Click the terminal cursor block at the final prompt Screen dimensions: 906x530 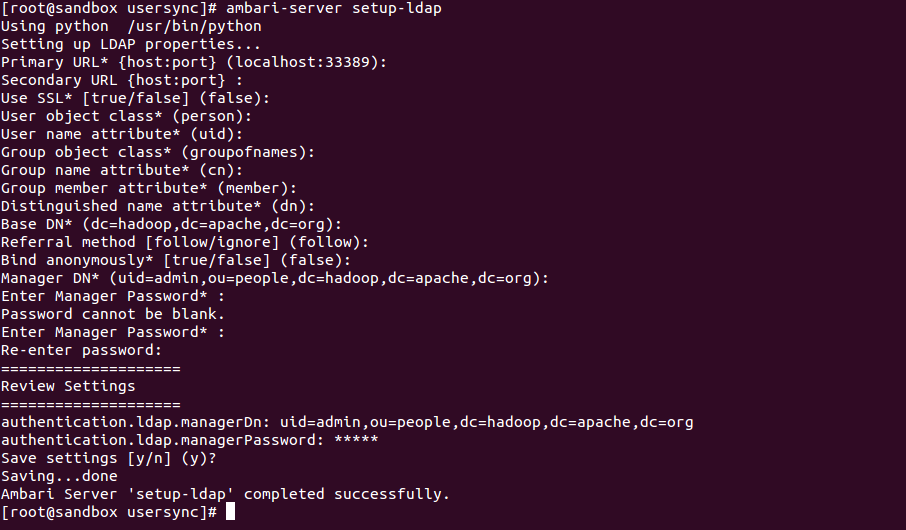pyautogui.click(x=231, y=512)
